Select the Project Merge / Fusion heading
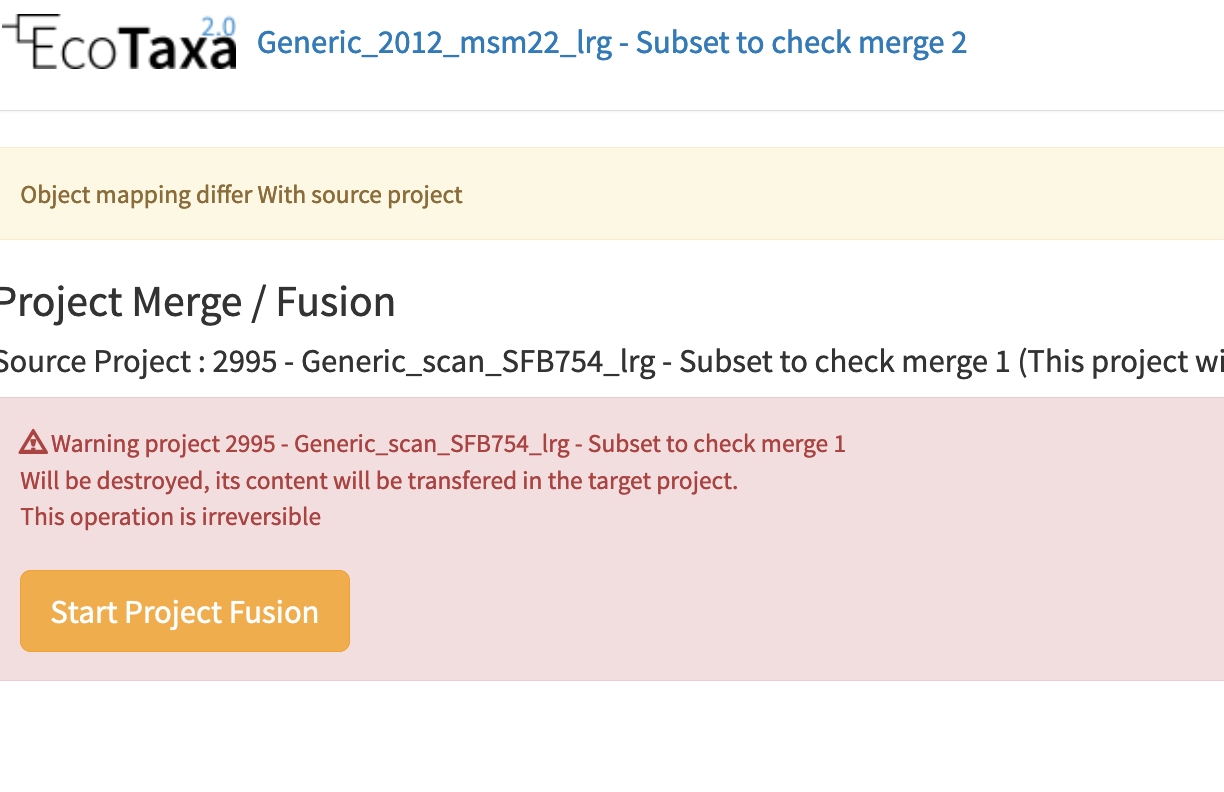This screenshot has width=1224, height=792. (x=196, y=301)
